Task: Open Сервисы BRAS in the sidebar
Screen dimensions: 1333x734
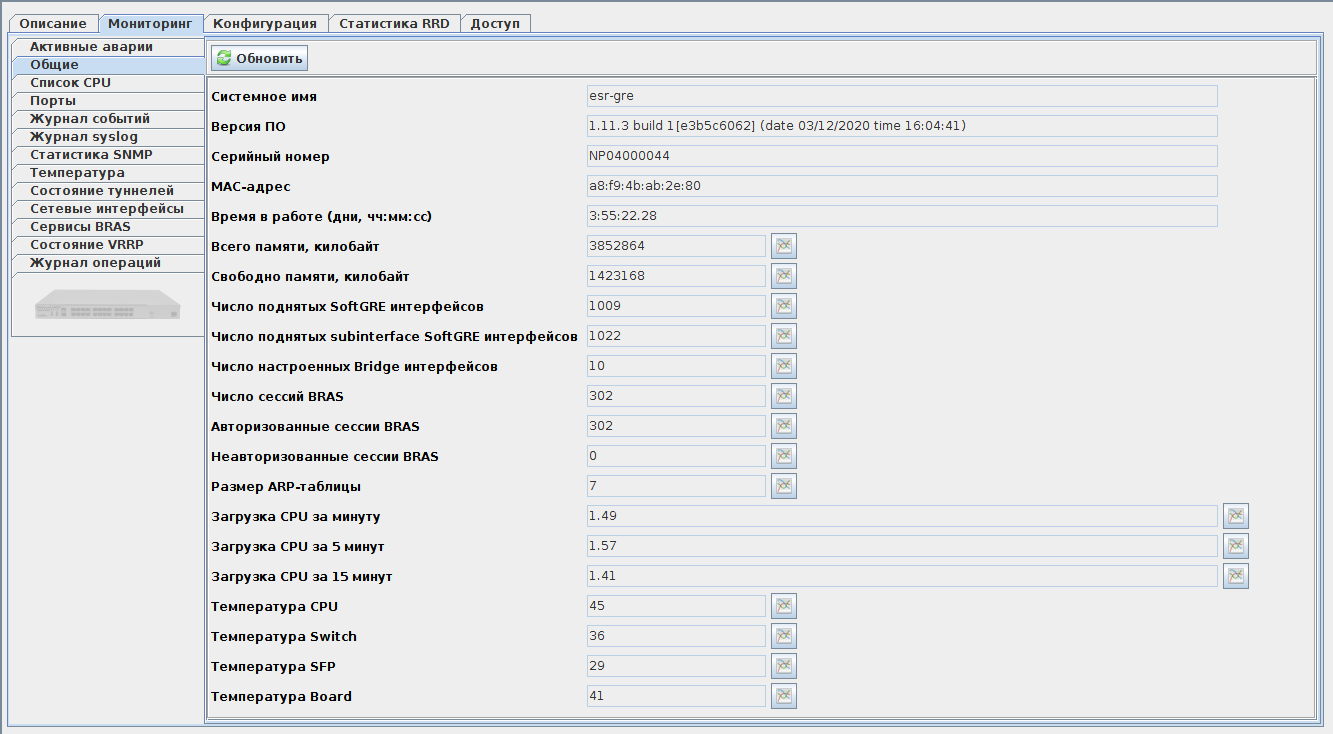Action: pyautogui.click(x=80, y=227)
